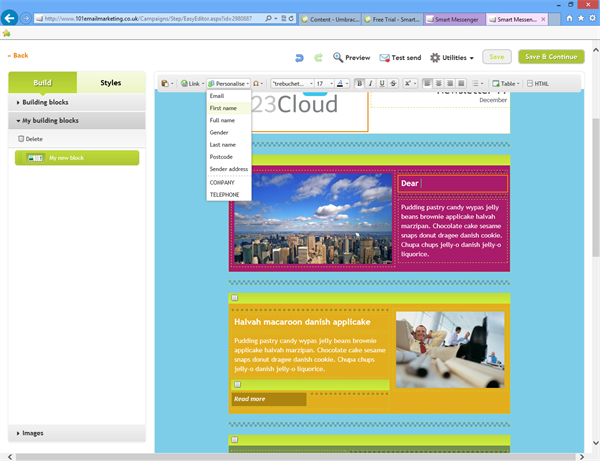The image size is (600, 461).
Task: Switch to HTML view
Action: pos(538,83)
